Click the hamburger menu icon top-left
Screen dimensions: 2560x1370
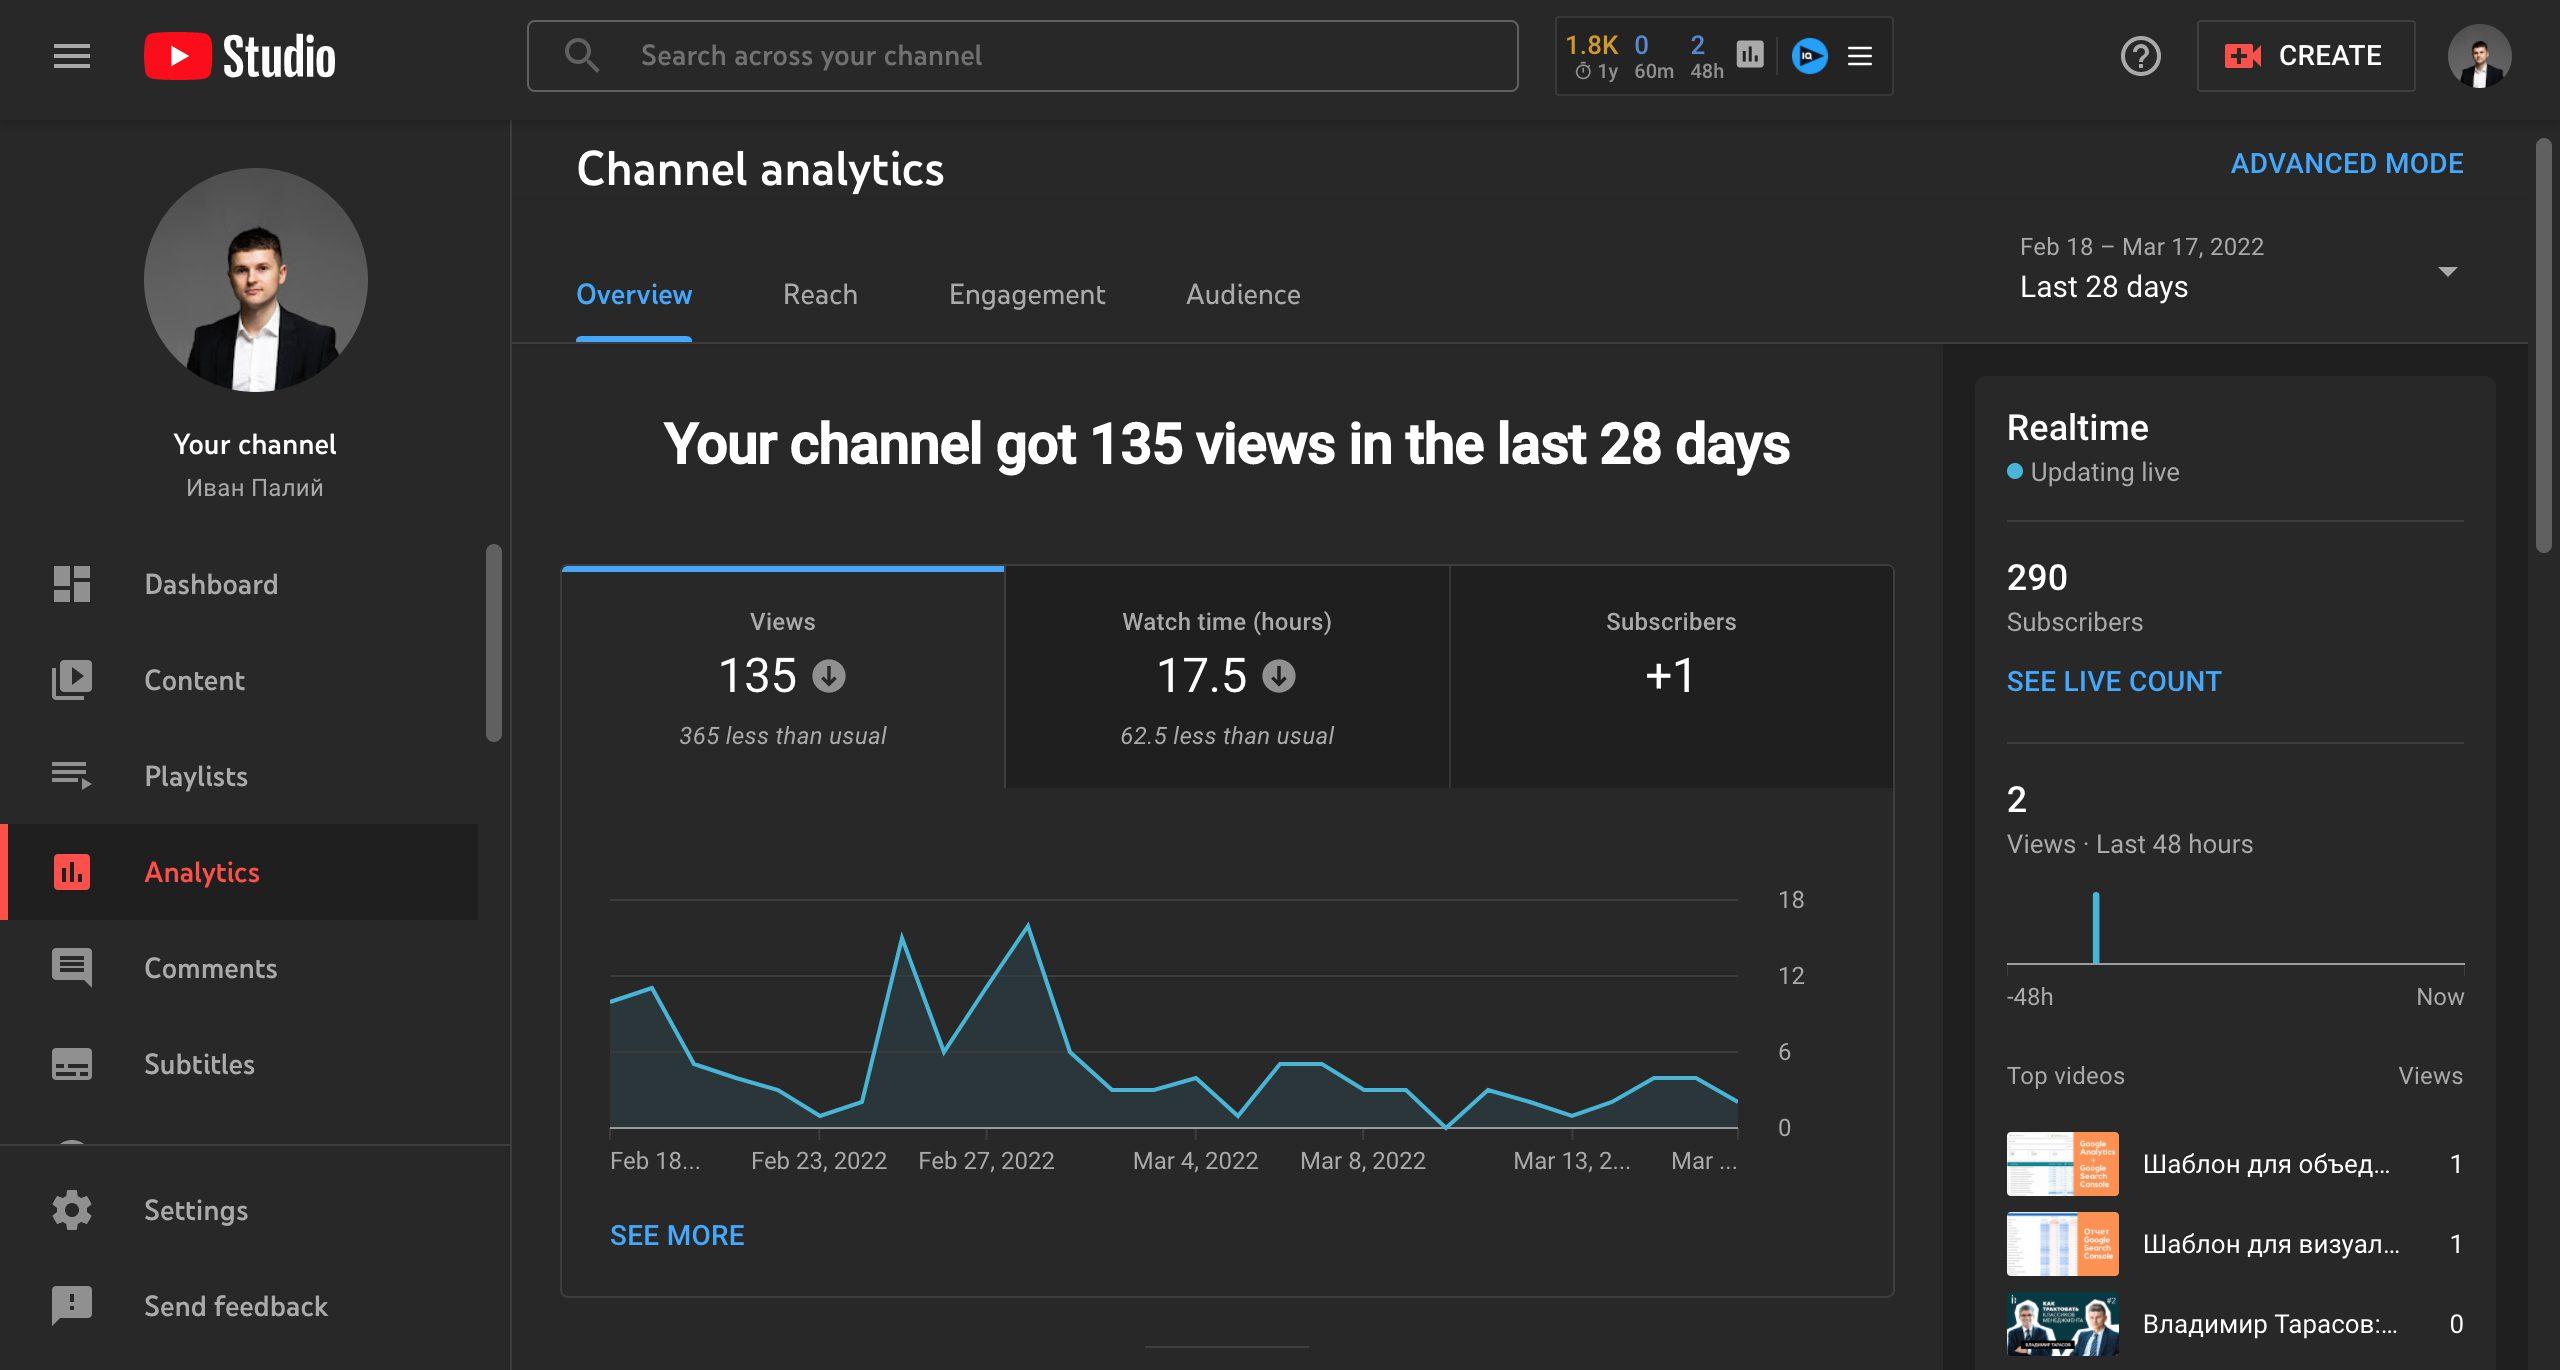69,54
